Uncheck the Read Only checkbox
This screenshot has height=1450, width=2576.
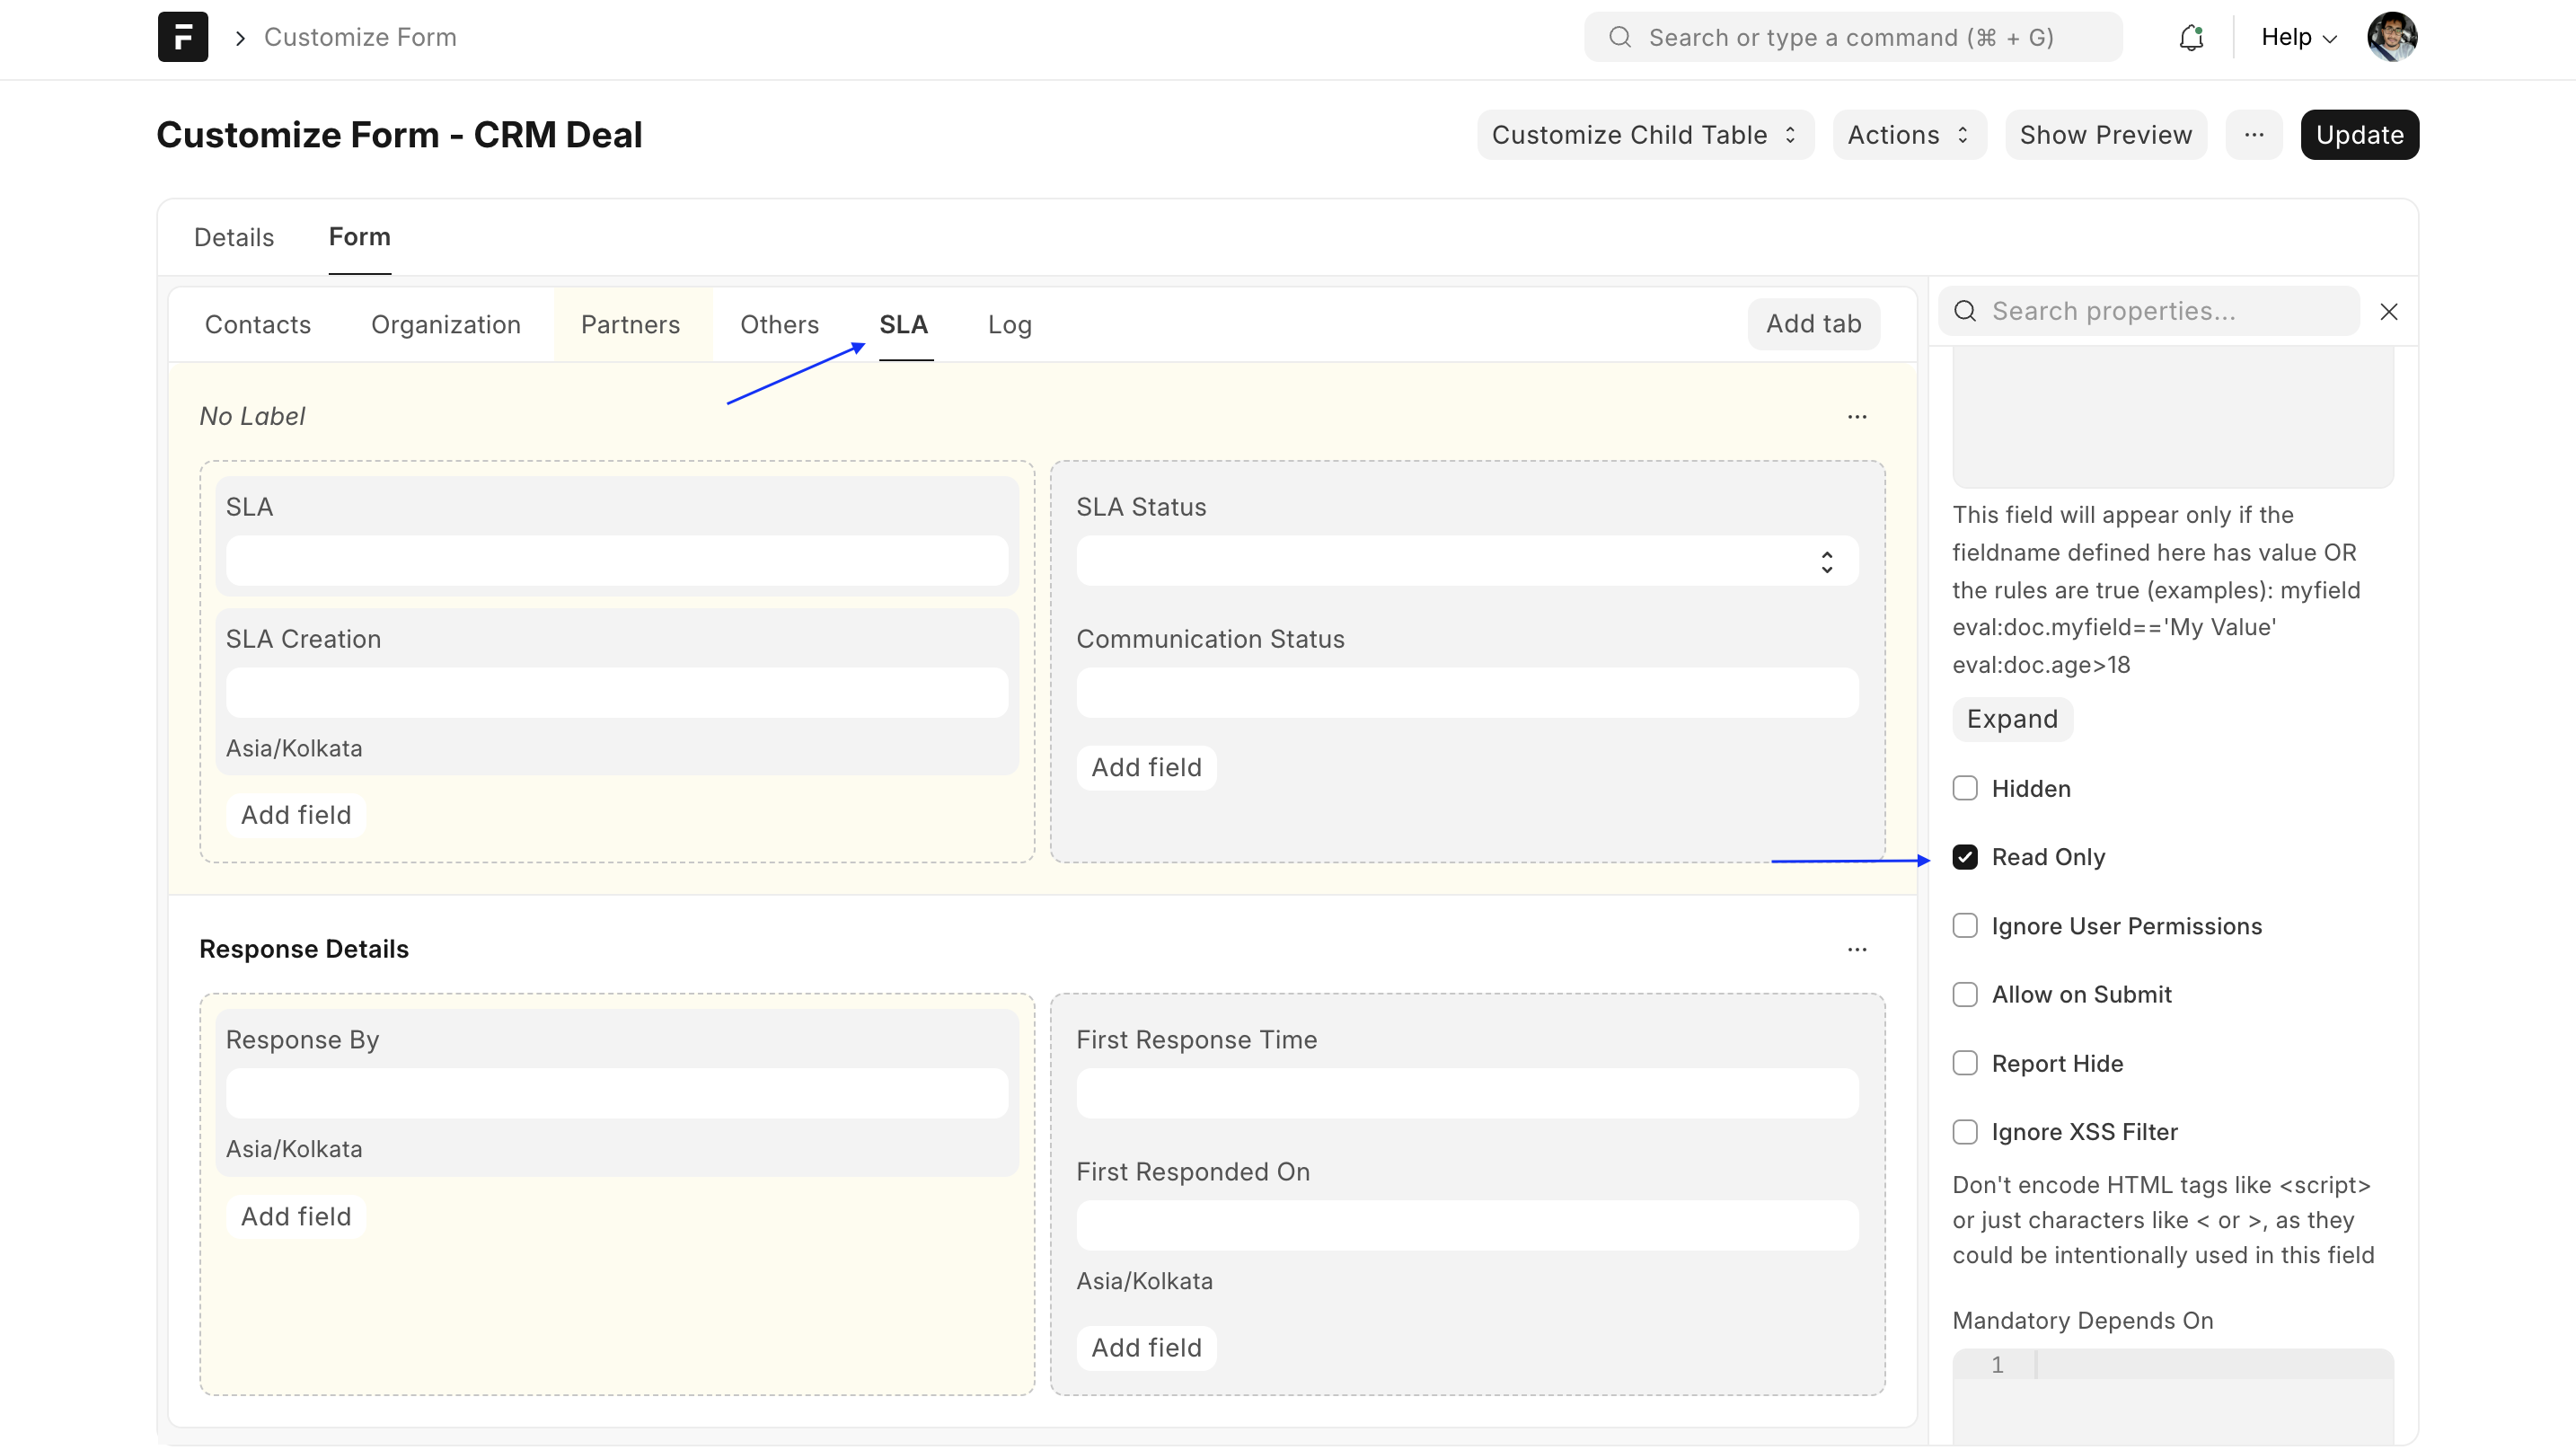(x=1964, y=857)
